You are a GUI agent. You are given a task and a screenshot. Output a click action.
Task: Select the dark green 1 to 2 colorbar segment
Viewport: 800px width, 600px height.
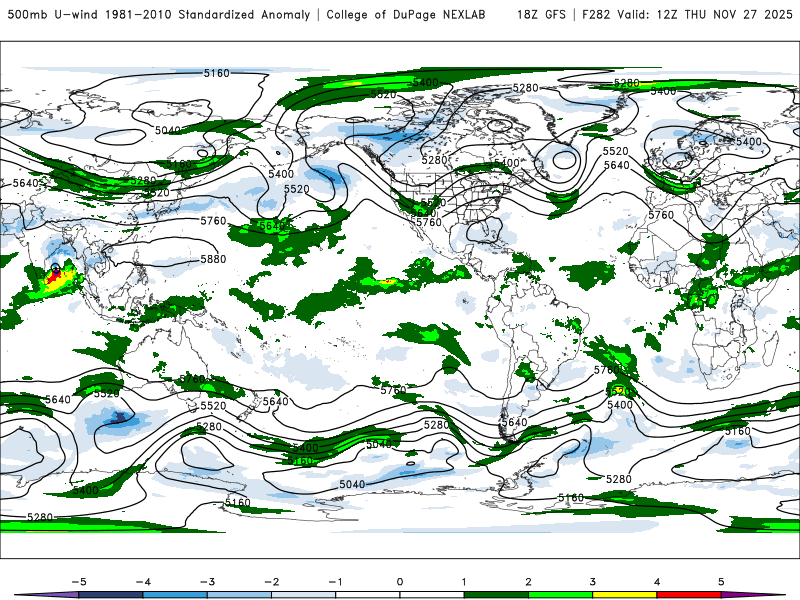tap(496, 595)
